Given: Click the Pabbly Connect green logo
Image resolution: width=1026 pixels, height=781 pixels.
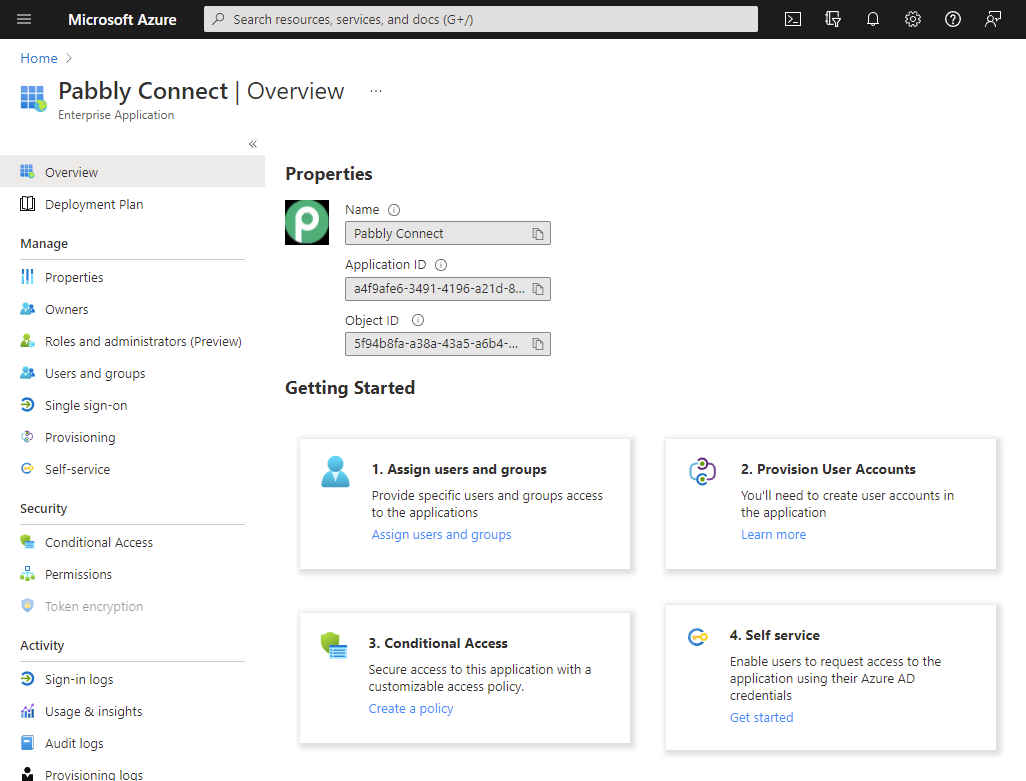Looking at the screenshot, I should (307, 222).
